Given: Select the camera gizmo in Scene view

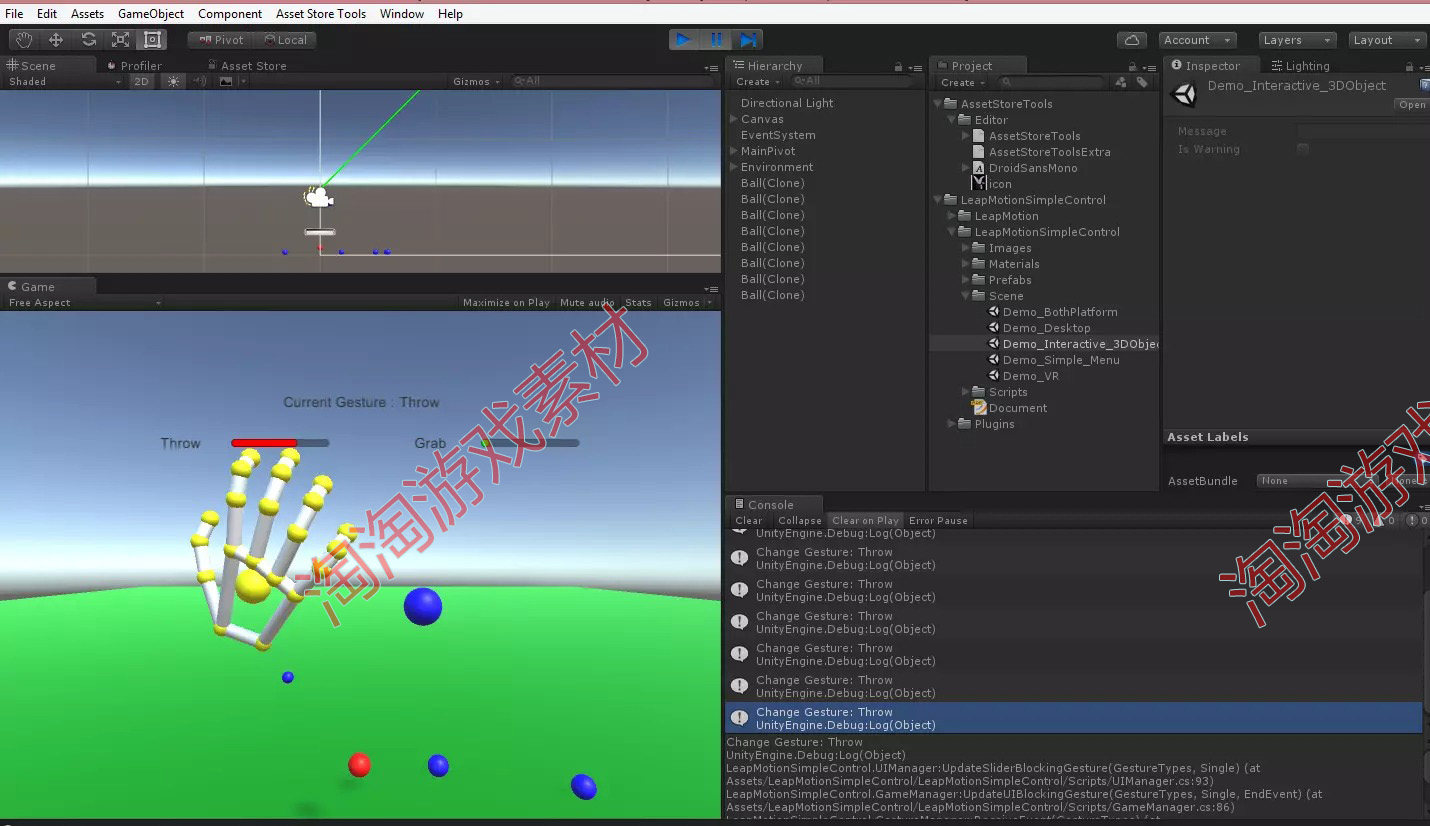Looking at the screenshot, I should pos(318,197).
